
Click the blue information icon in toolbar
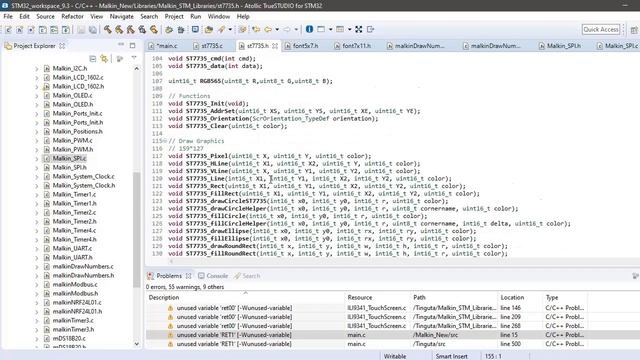(309, 29)
